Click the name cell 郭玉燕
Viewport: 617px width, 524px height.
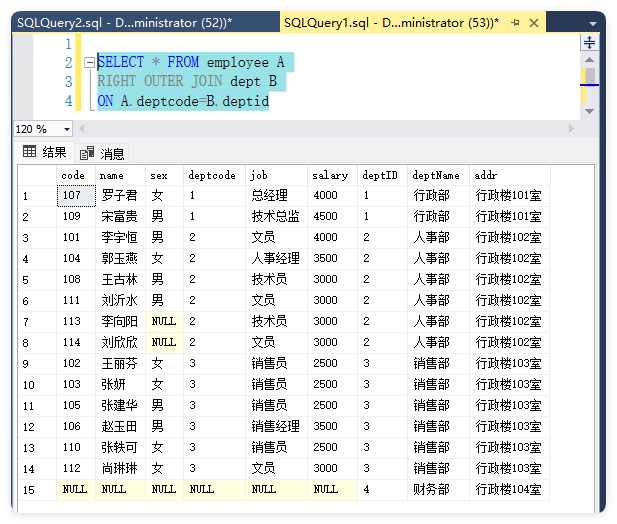tap(120, 258)
